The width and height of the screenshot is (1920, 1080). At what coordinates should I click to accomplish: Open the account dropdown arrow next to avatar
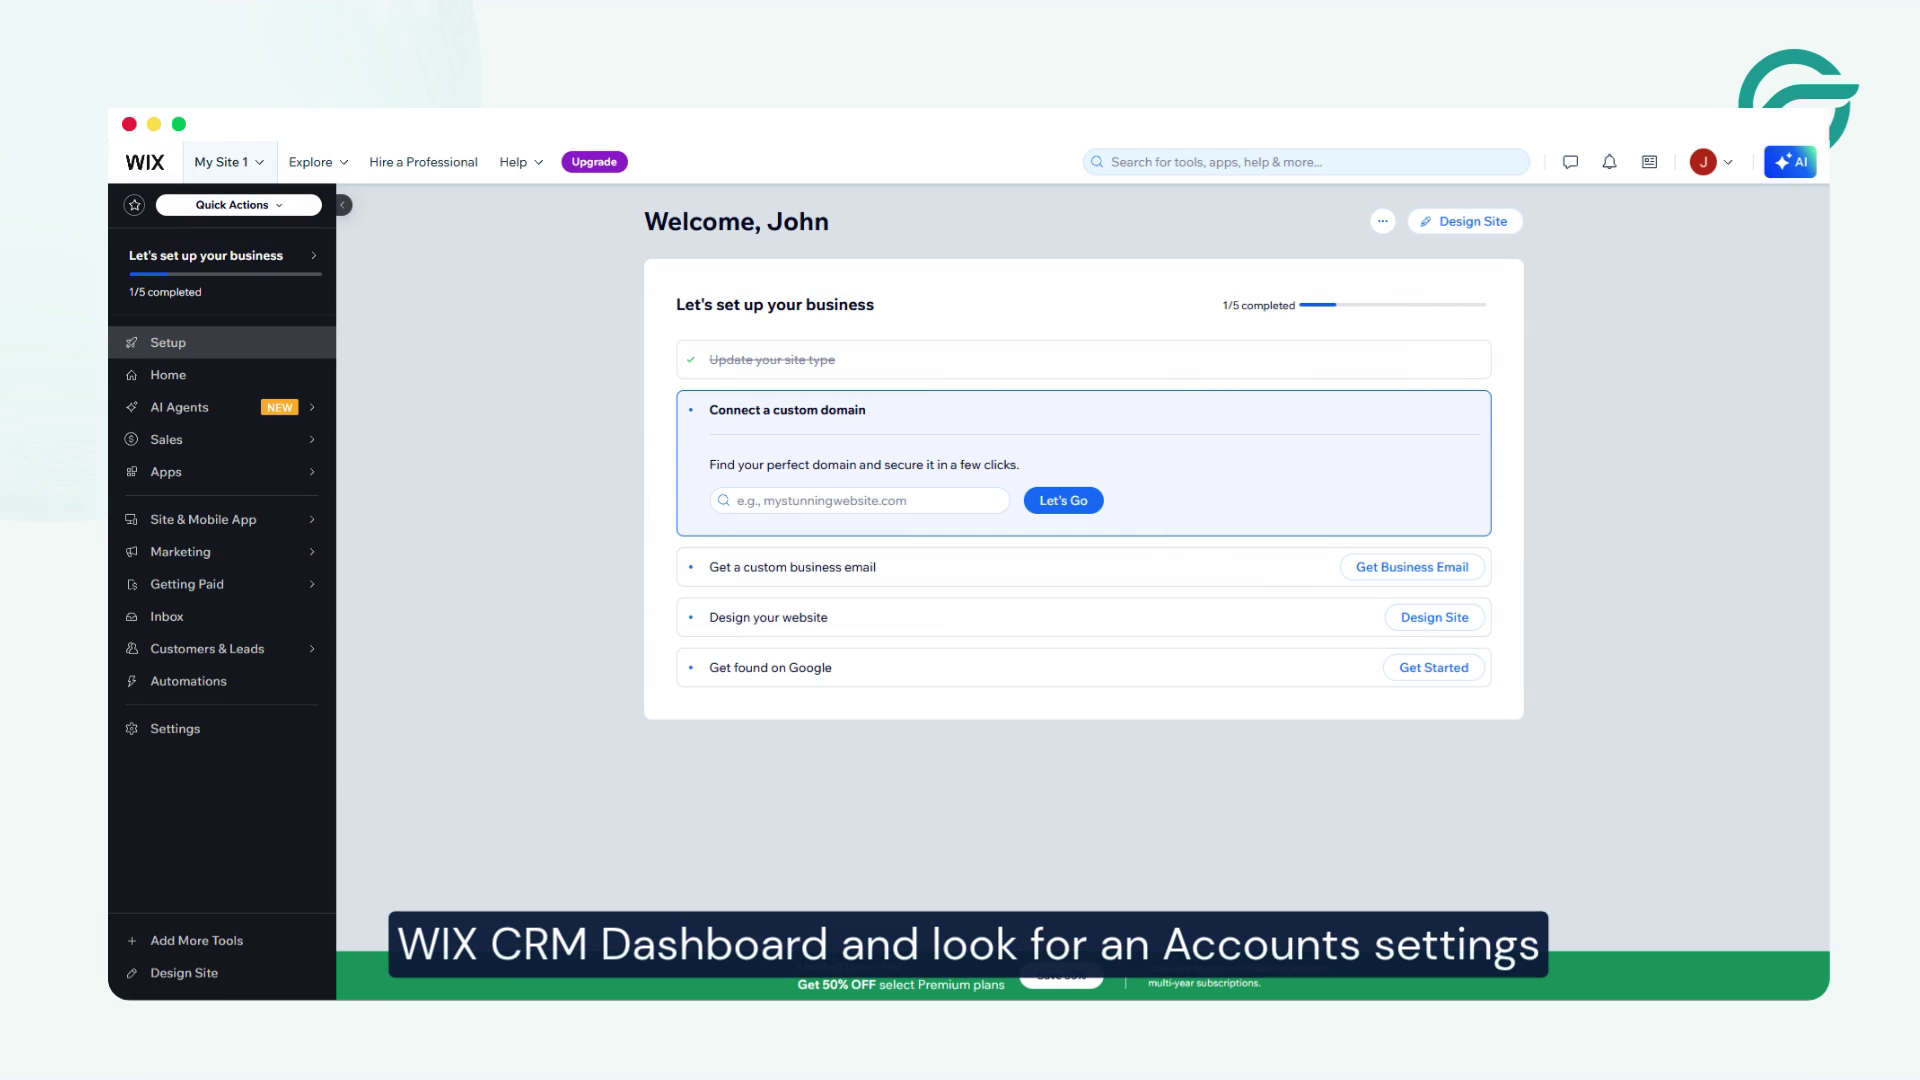1728,162
